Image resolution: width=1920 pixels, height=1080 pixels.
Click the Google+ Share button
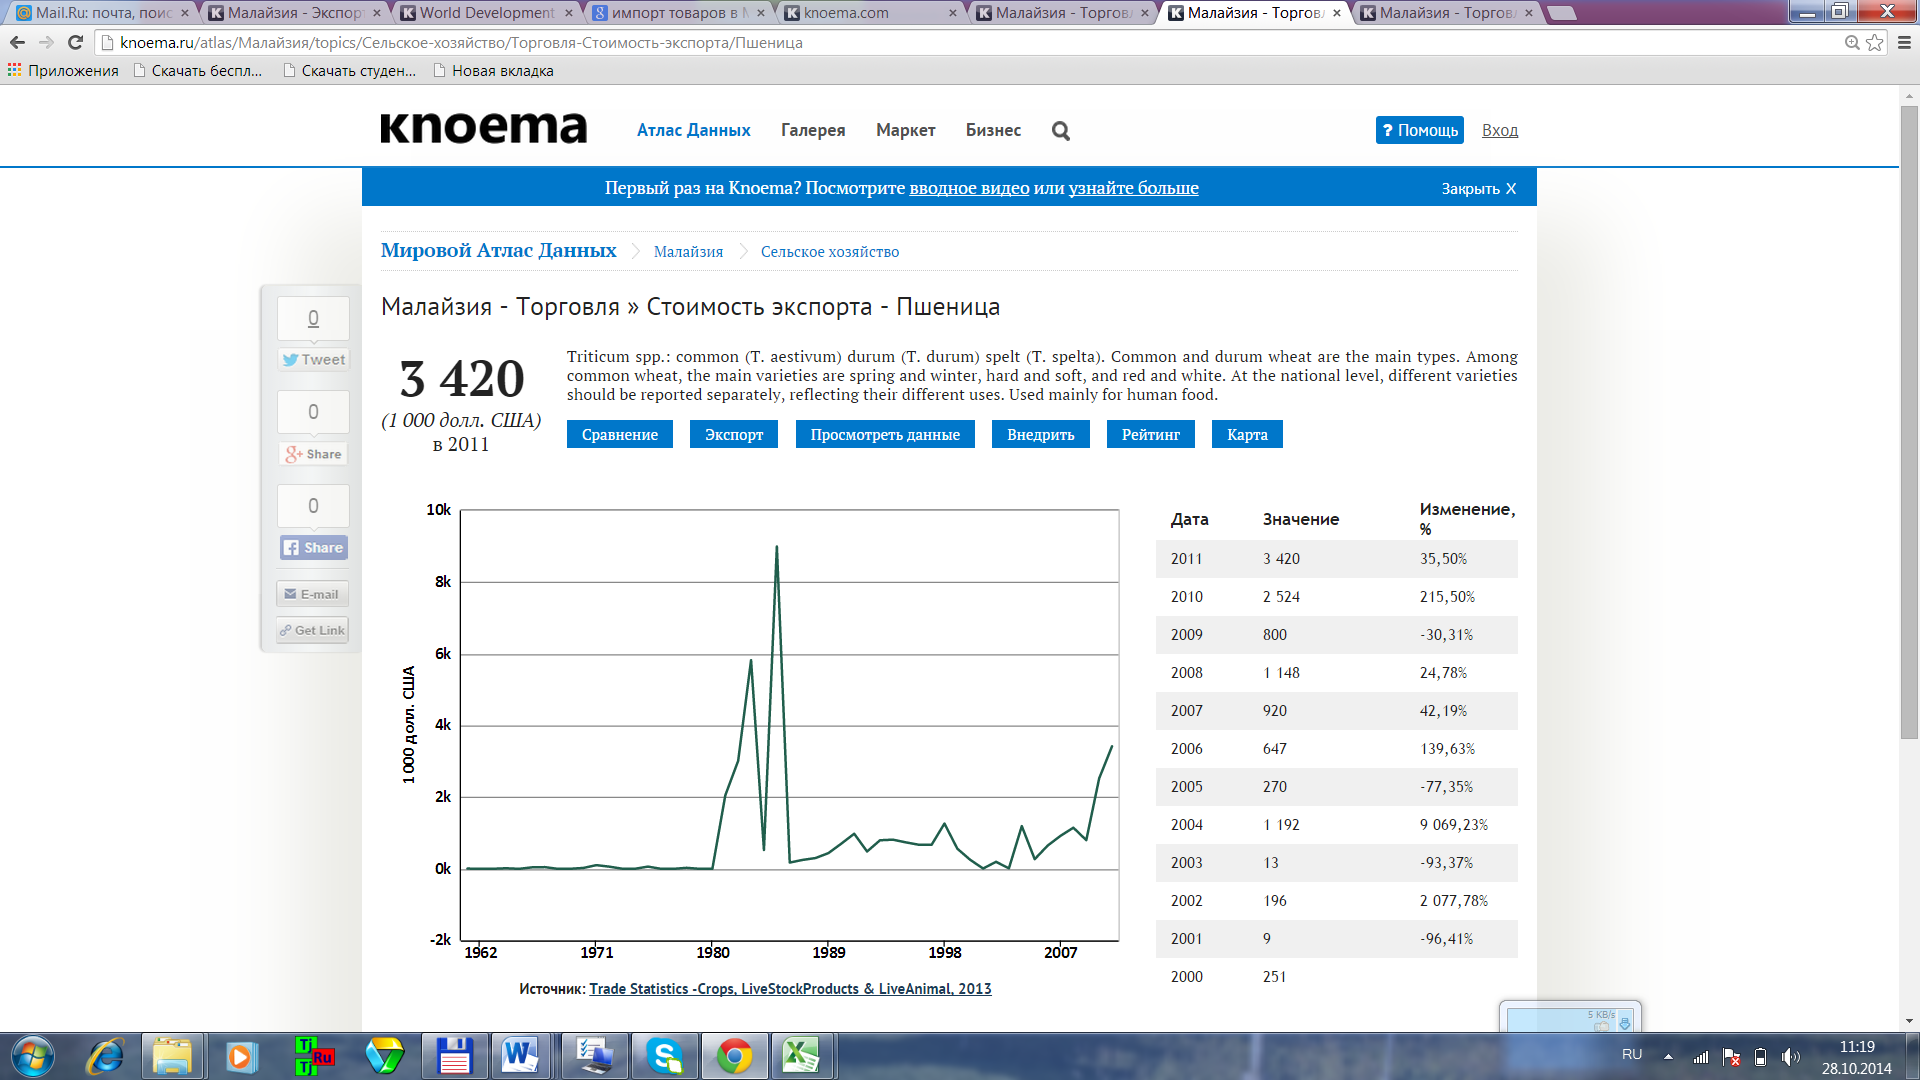click(x=313, y=454)
